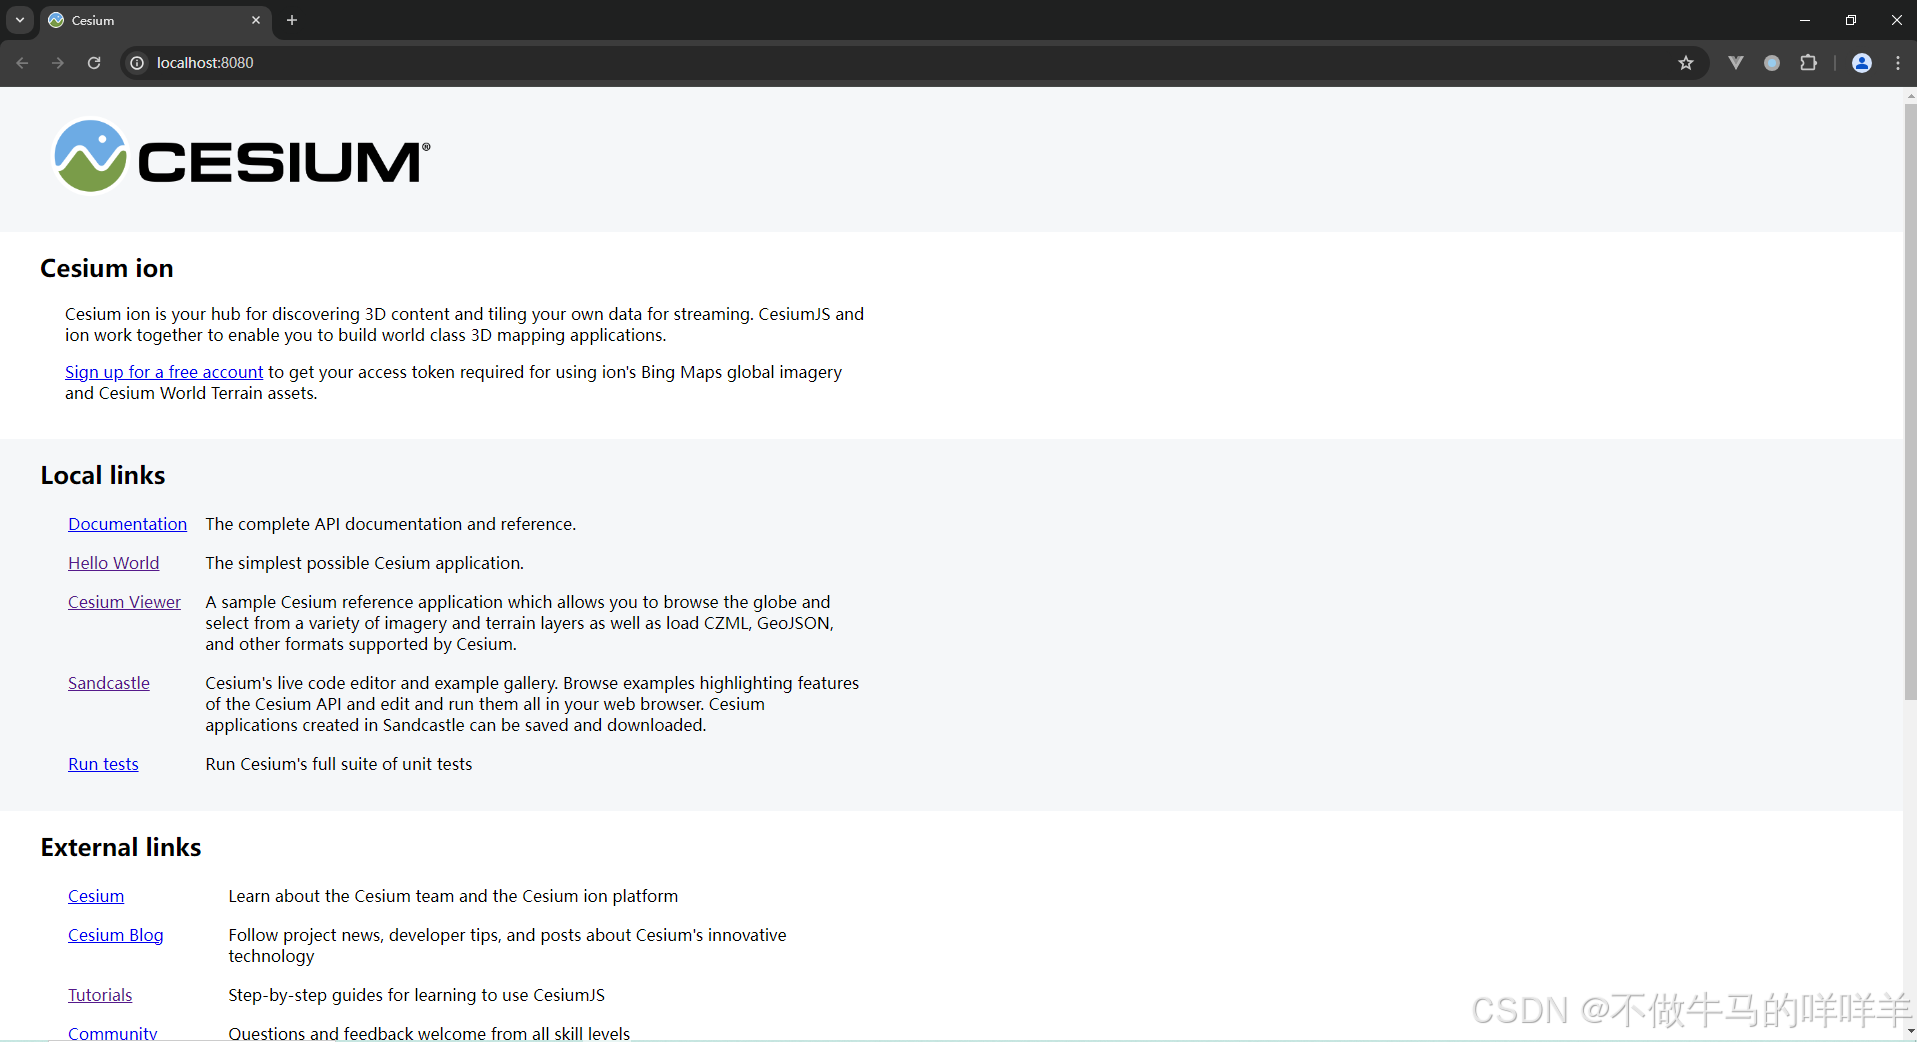
Task: Click the Local links heading
Action: click(103, 475)
